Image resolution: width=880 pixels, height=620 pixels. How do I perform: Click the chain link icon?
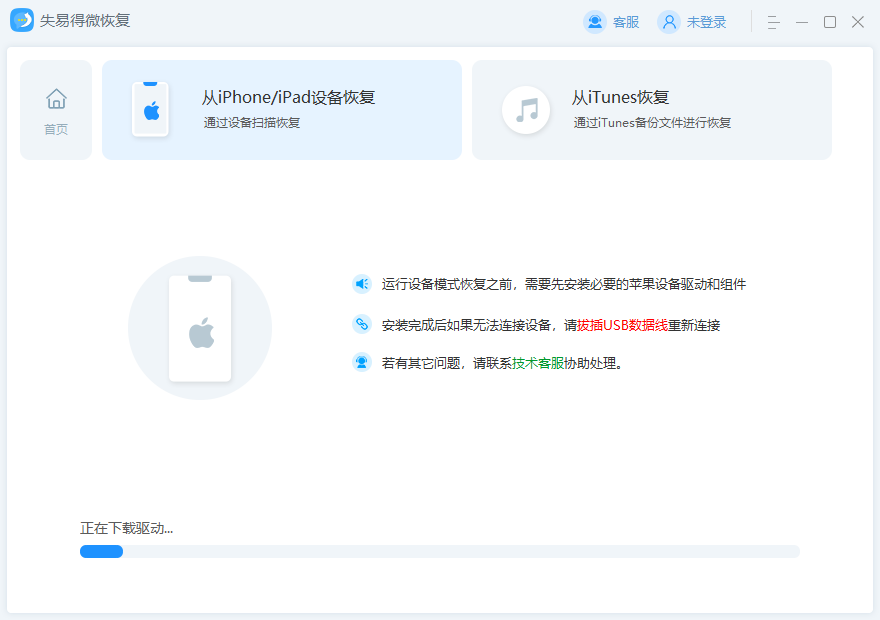pos(362,324)
